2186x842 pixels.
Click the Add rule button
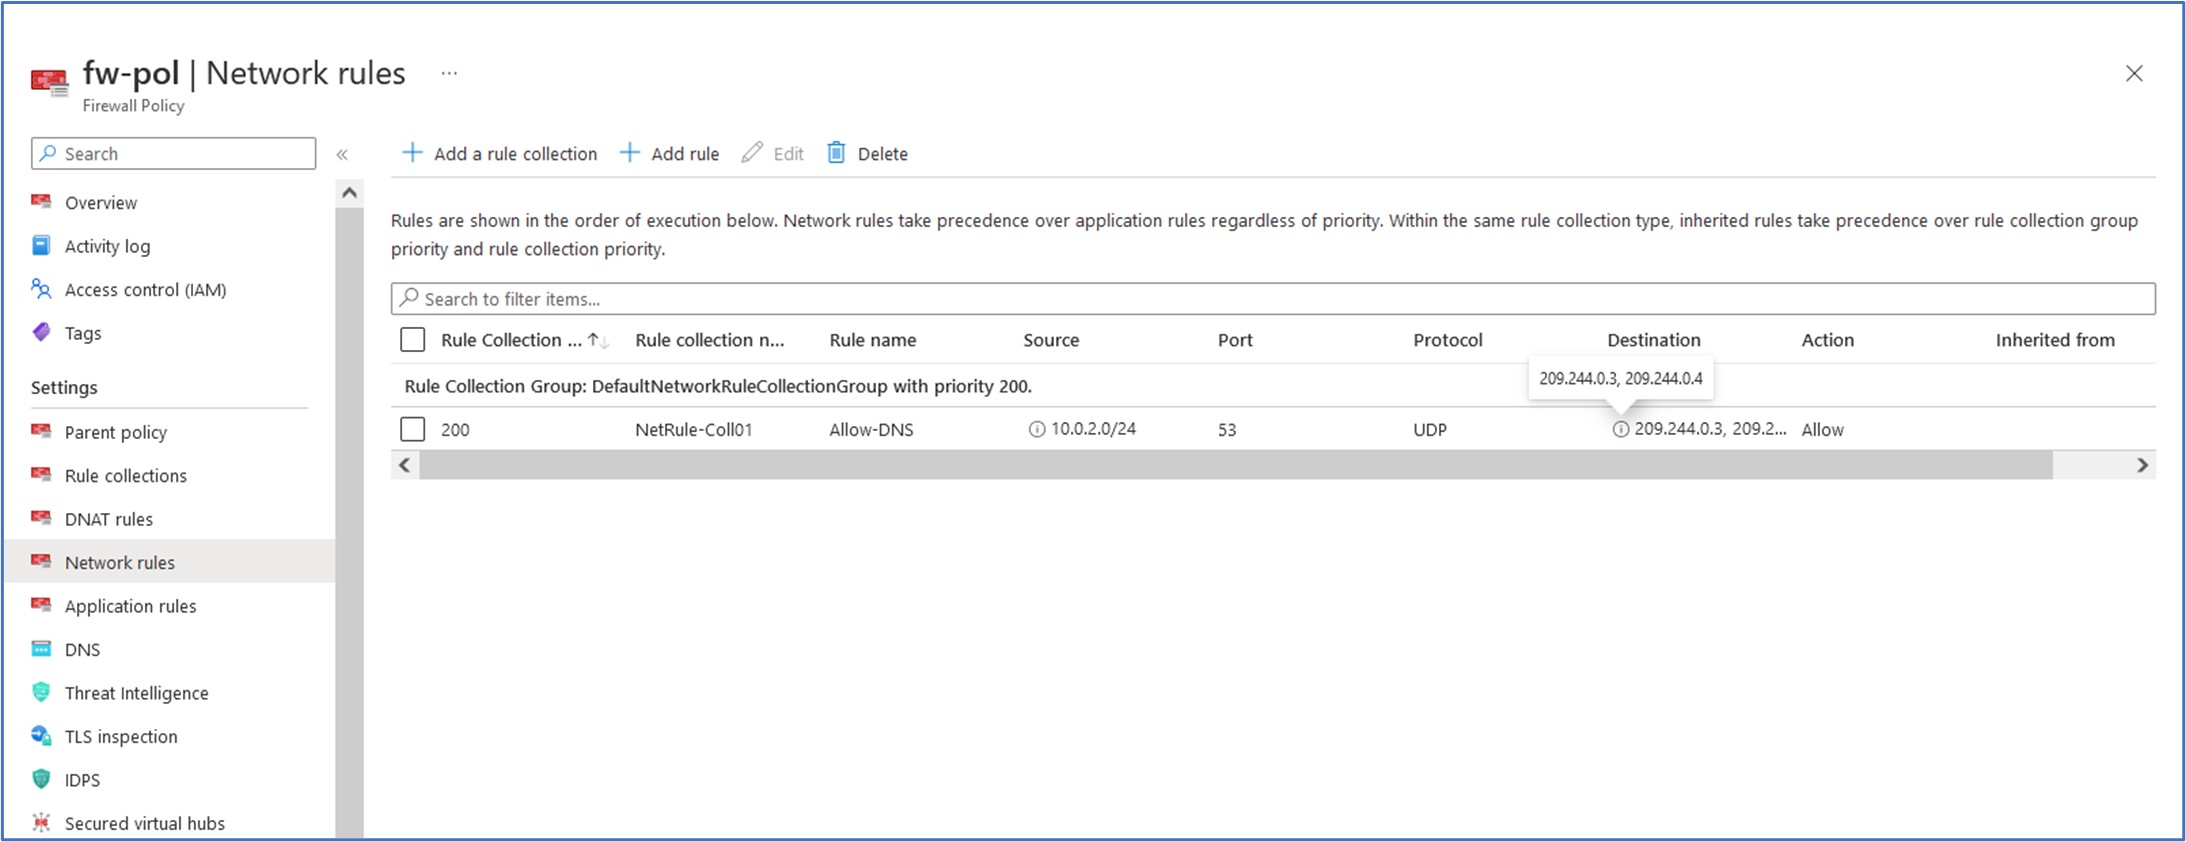tap(669, 153)
